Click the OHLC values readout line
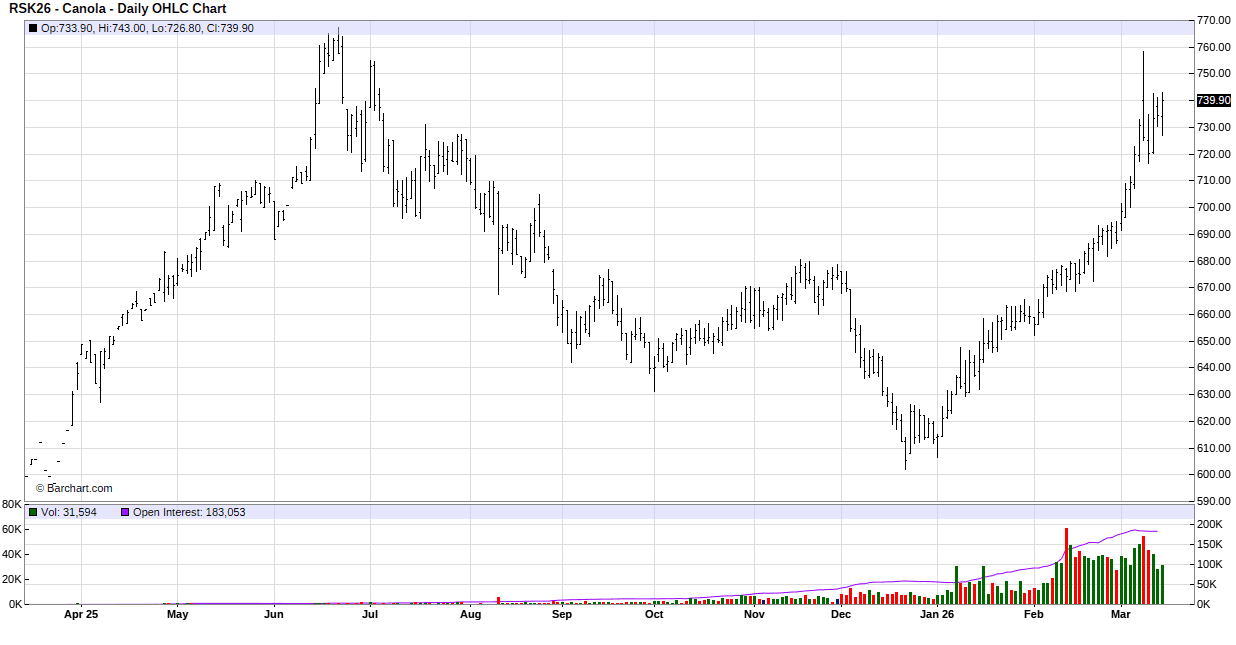 tap(147, 28)
